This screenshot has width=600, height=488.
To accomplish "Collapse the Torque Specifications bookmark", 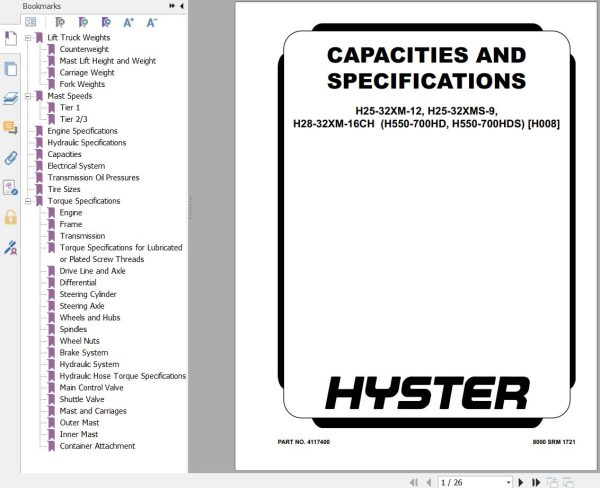I will coord(28,201).
